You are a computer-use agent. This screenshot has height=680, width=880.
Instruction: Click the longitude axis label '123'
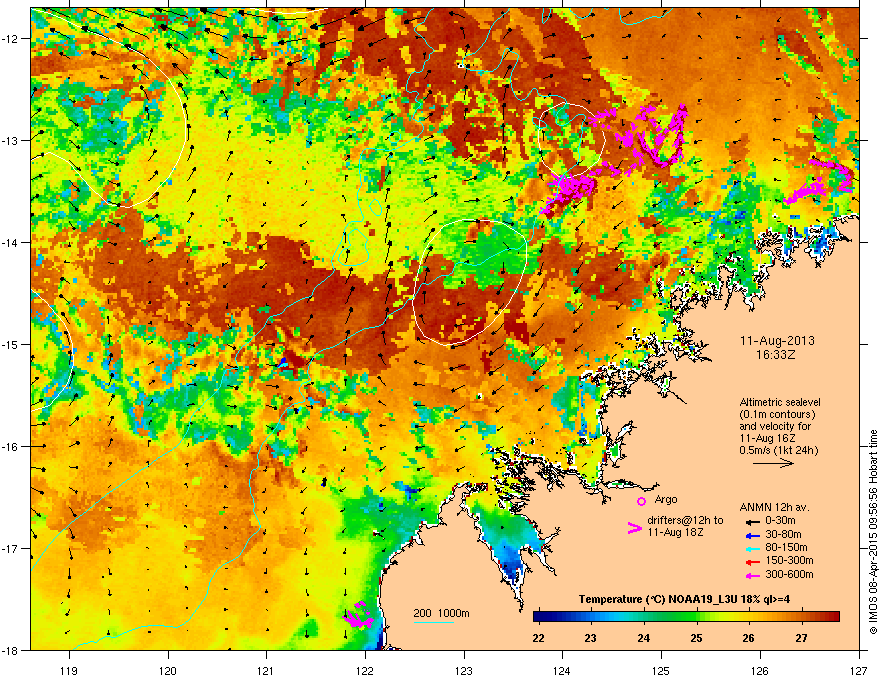[464, 671]
